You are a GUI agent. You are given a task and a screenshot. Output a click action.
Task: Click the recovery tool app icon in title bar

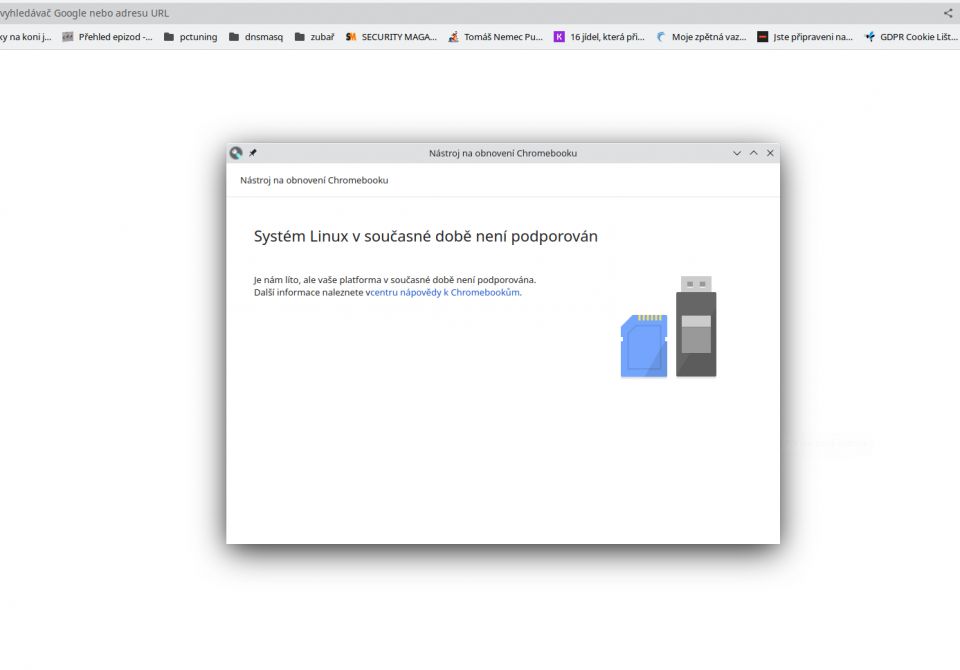tap(236, 153)
